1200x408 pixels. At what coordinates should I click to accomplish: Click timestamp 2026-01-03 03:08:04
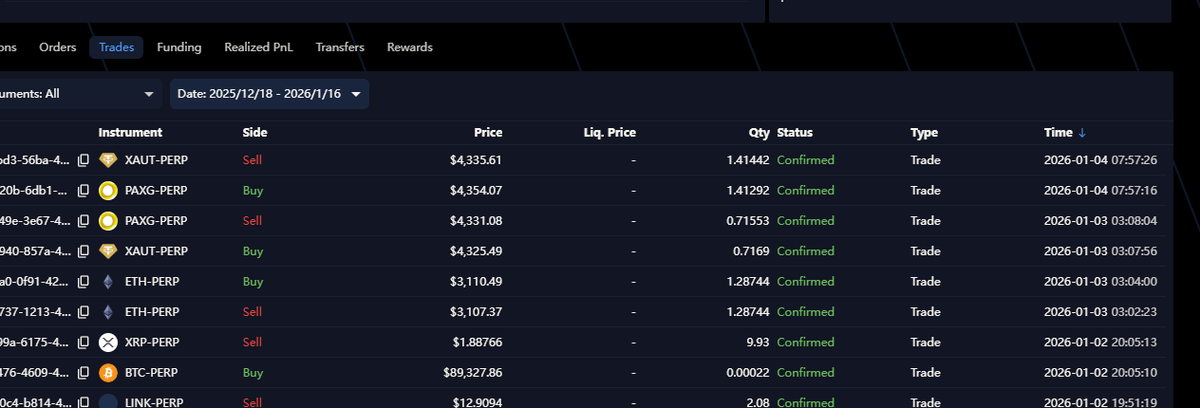pyautogui.click(x=1100, y=220)
